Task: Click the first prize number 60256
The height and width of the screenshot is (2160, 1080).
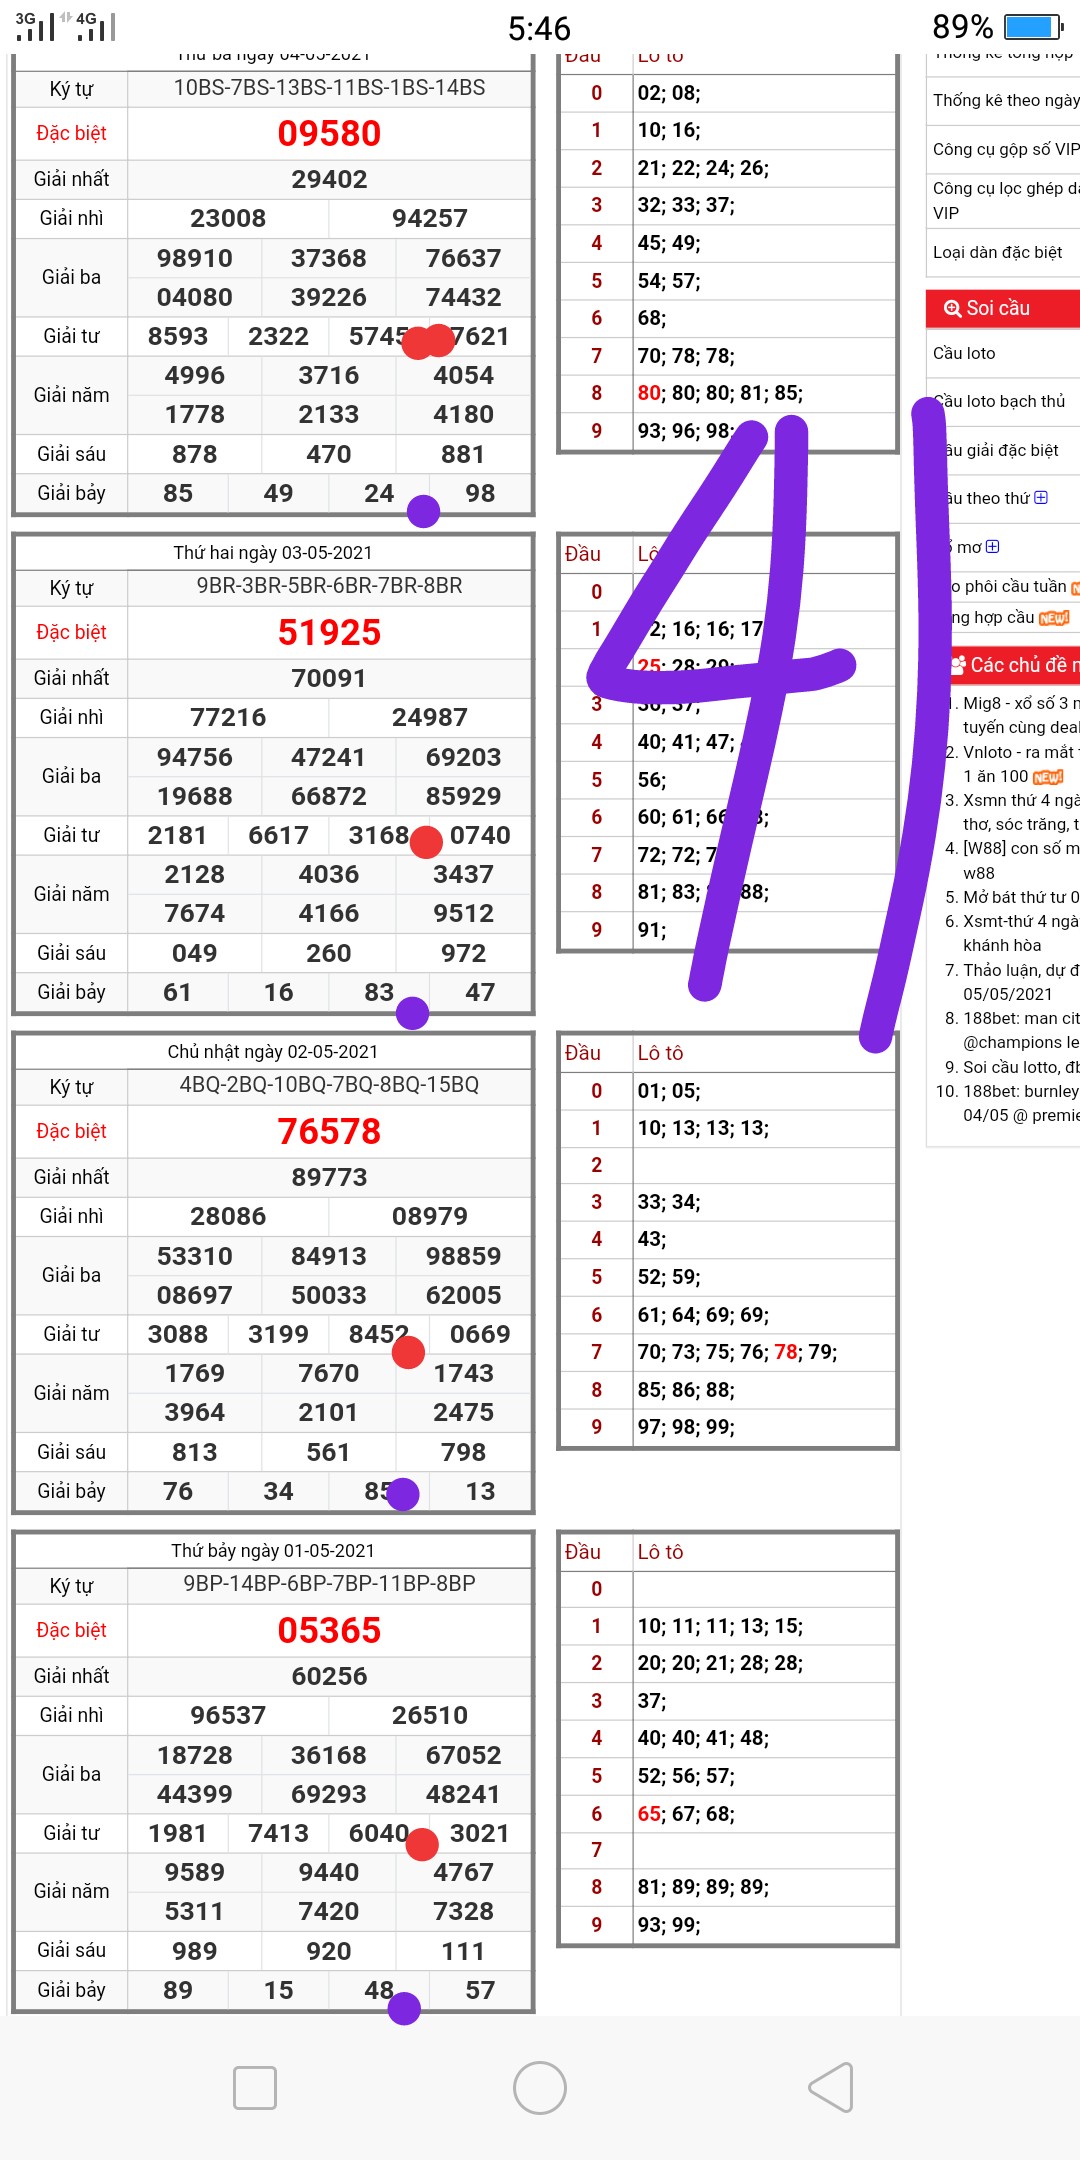Action: pyautogui.click(x=329, y=1676)
